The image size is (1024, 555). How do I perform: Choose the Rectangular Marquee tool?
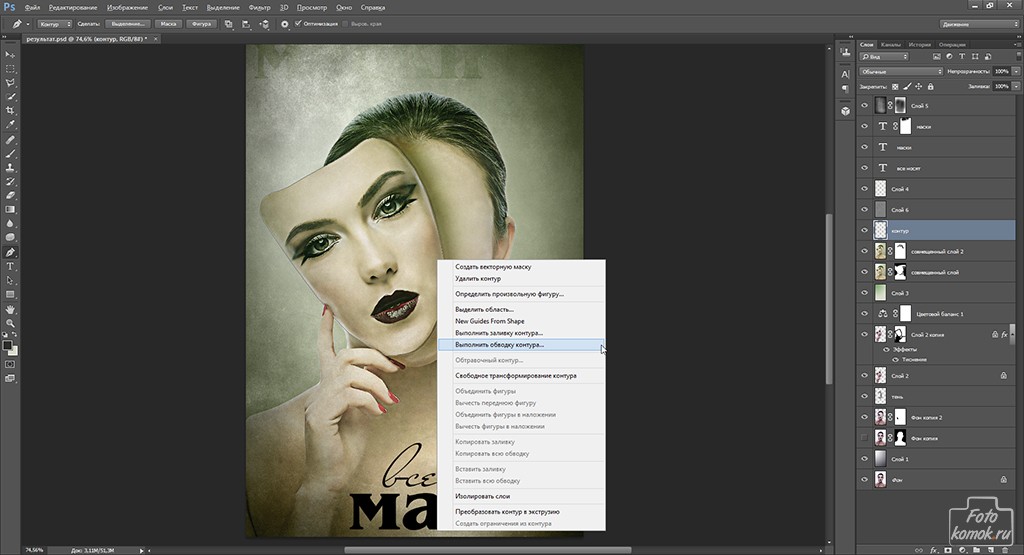tap(11, 68)
